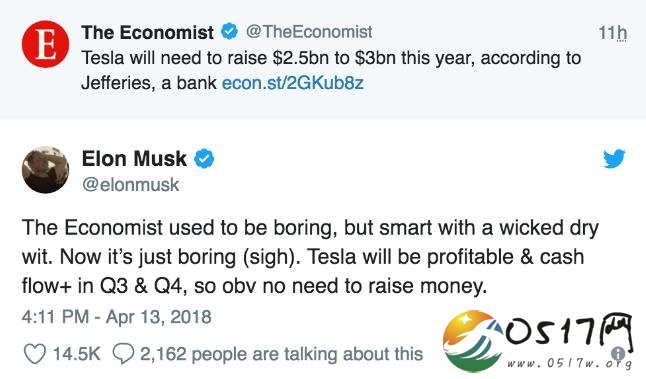This screenshot has width=646, height=379.
Task: Click The Economist verified badge
Action: click(x=229, y=32)
